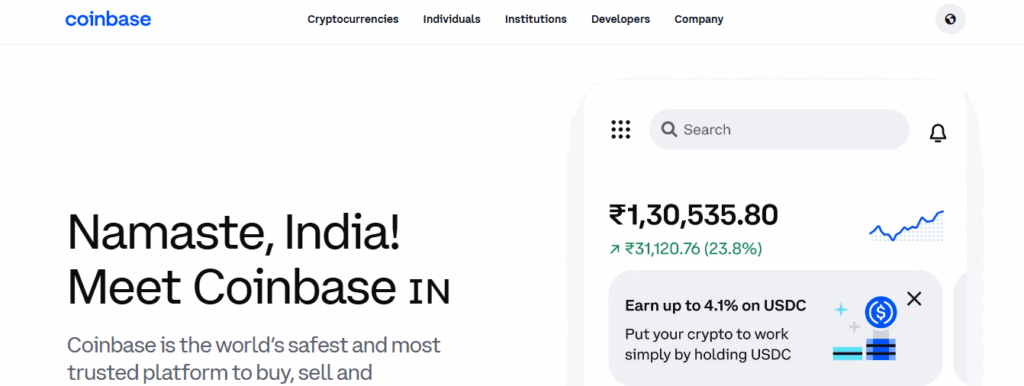Click into the Search field
Viewport: 1024px width, 386px height.
click(x=778, y=129)
